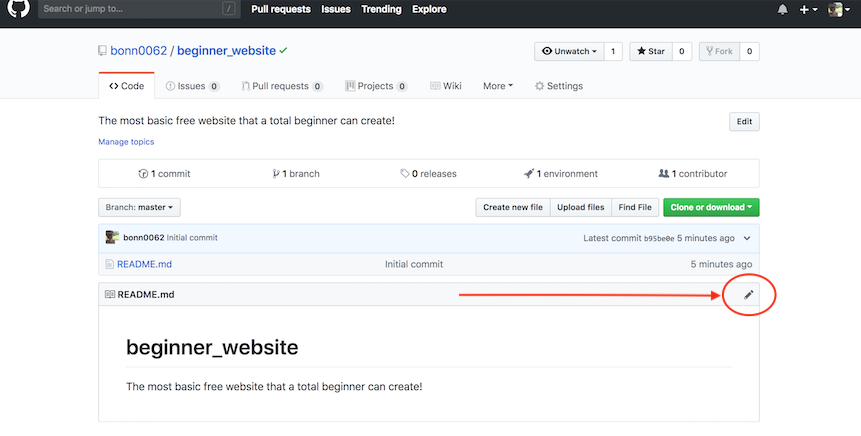Expand the Branch: master selector
The height and width of the screenshot is (436, 861).
(139, 207)
